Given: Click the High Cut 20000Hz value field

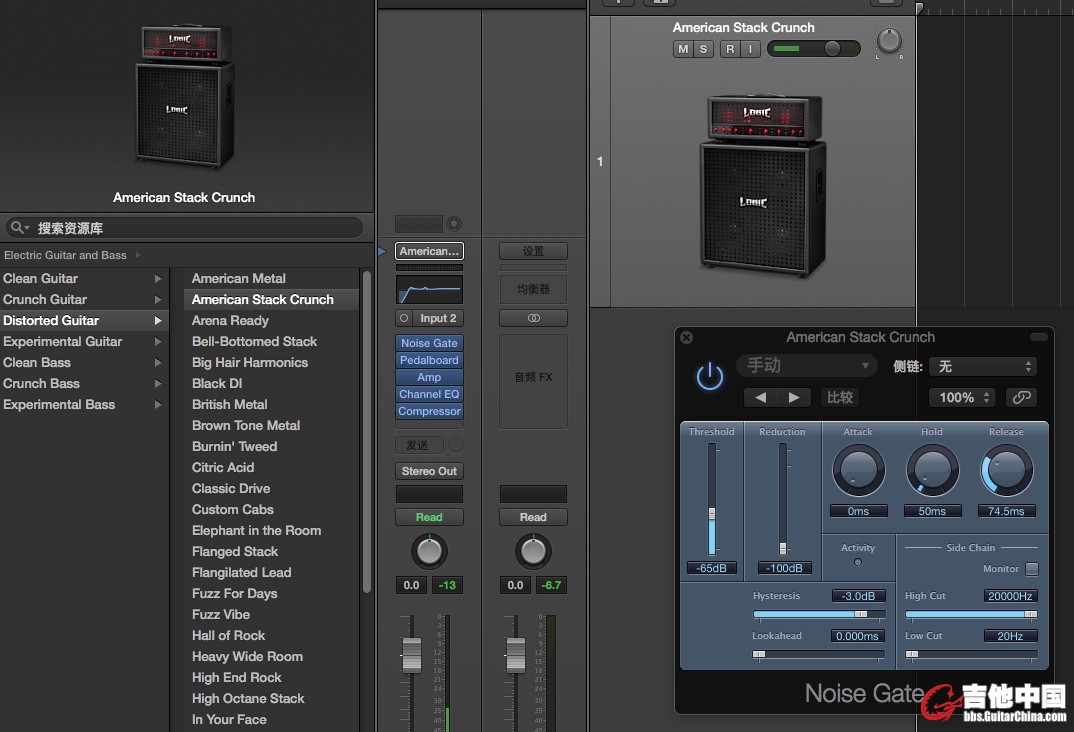Looking at the screenshot, I should pyautogui.click(x=1010, y=596).
